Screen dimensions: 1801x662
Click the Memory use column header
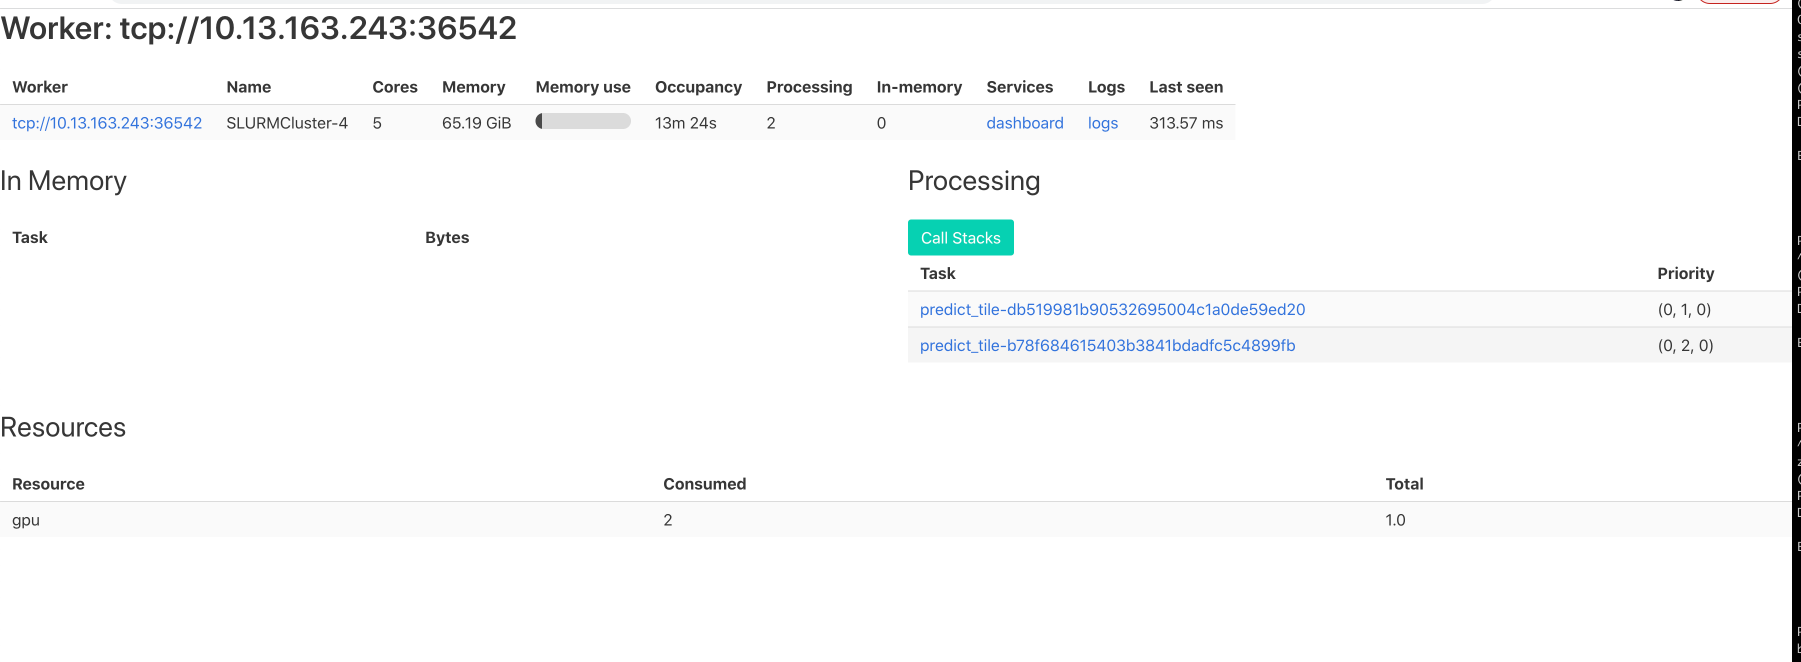click(x=583, y=87)
